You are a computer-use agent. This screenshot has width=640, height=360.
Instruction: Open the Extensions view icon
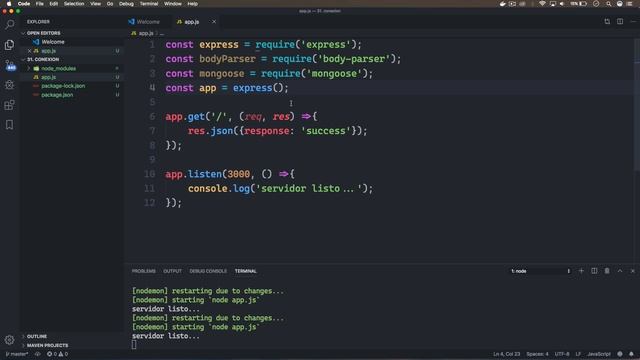click(x=9, y=105)
